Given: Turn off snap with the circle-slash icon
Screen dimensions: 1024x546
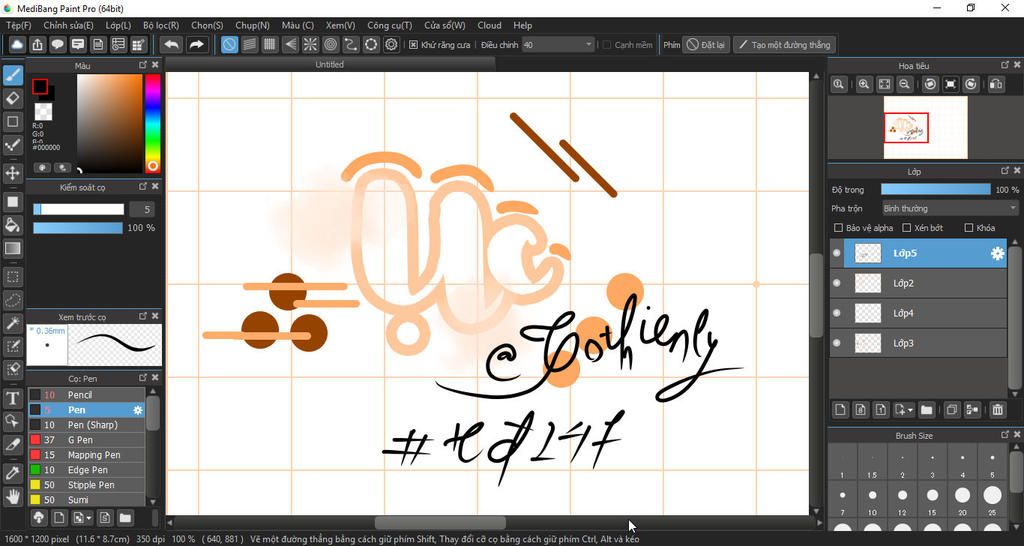Looking at the screenshot, I should coord(229,44).
